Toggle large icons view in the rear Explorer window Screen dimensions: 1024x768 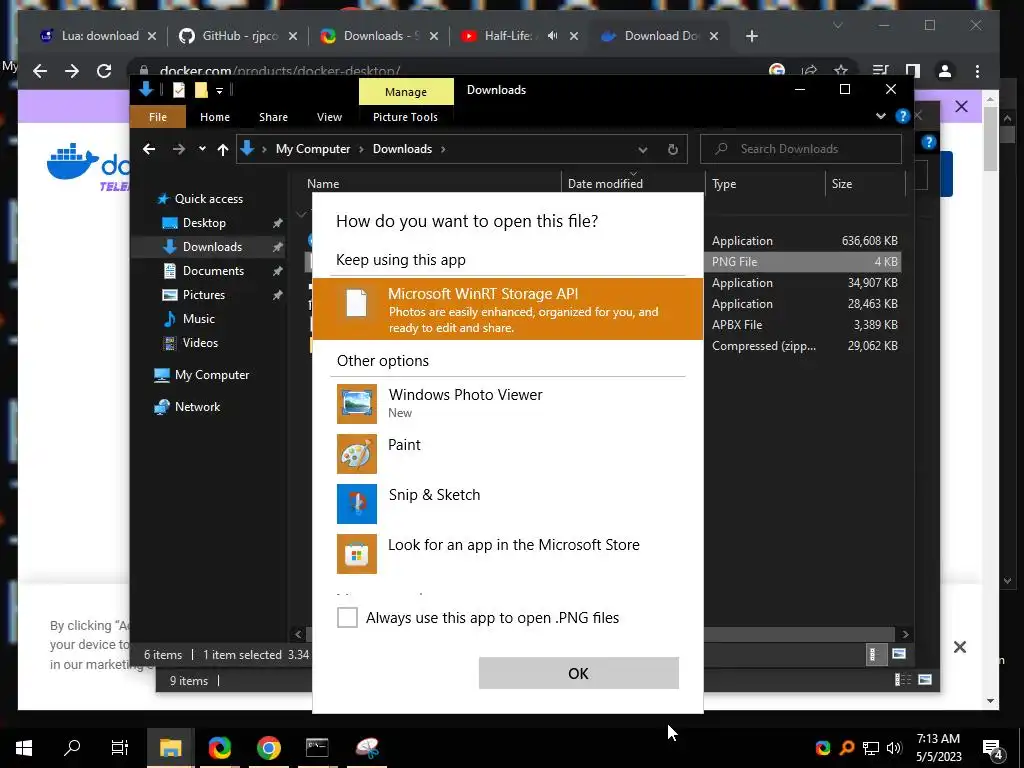pyautogui.click(x=925, y=680)
